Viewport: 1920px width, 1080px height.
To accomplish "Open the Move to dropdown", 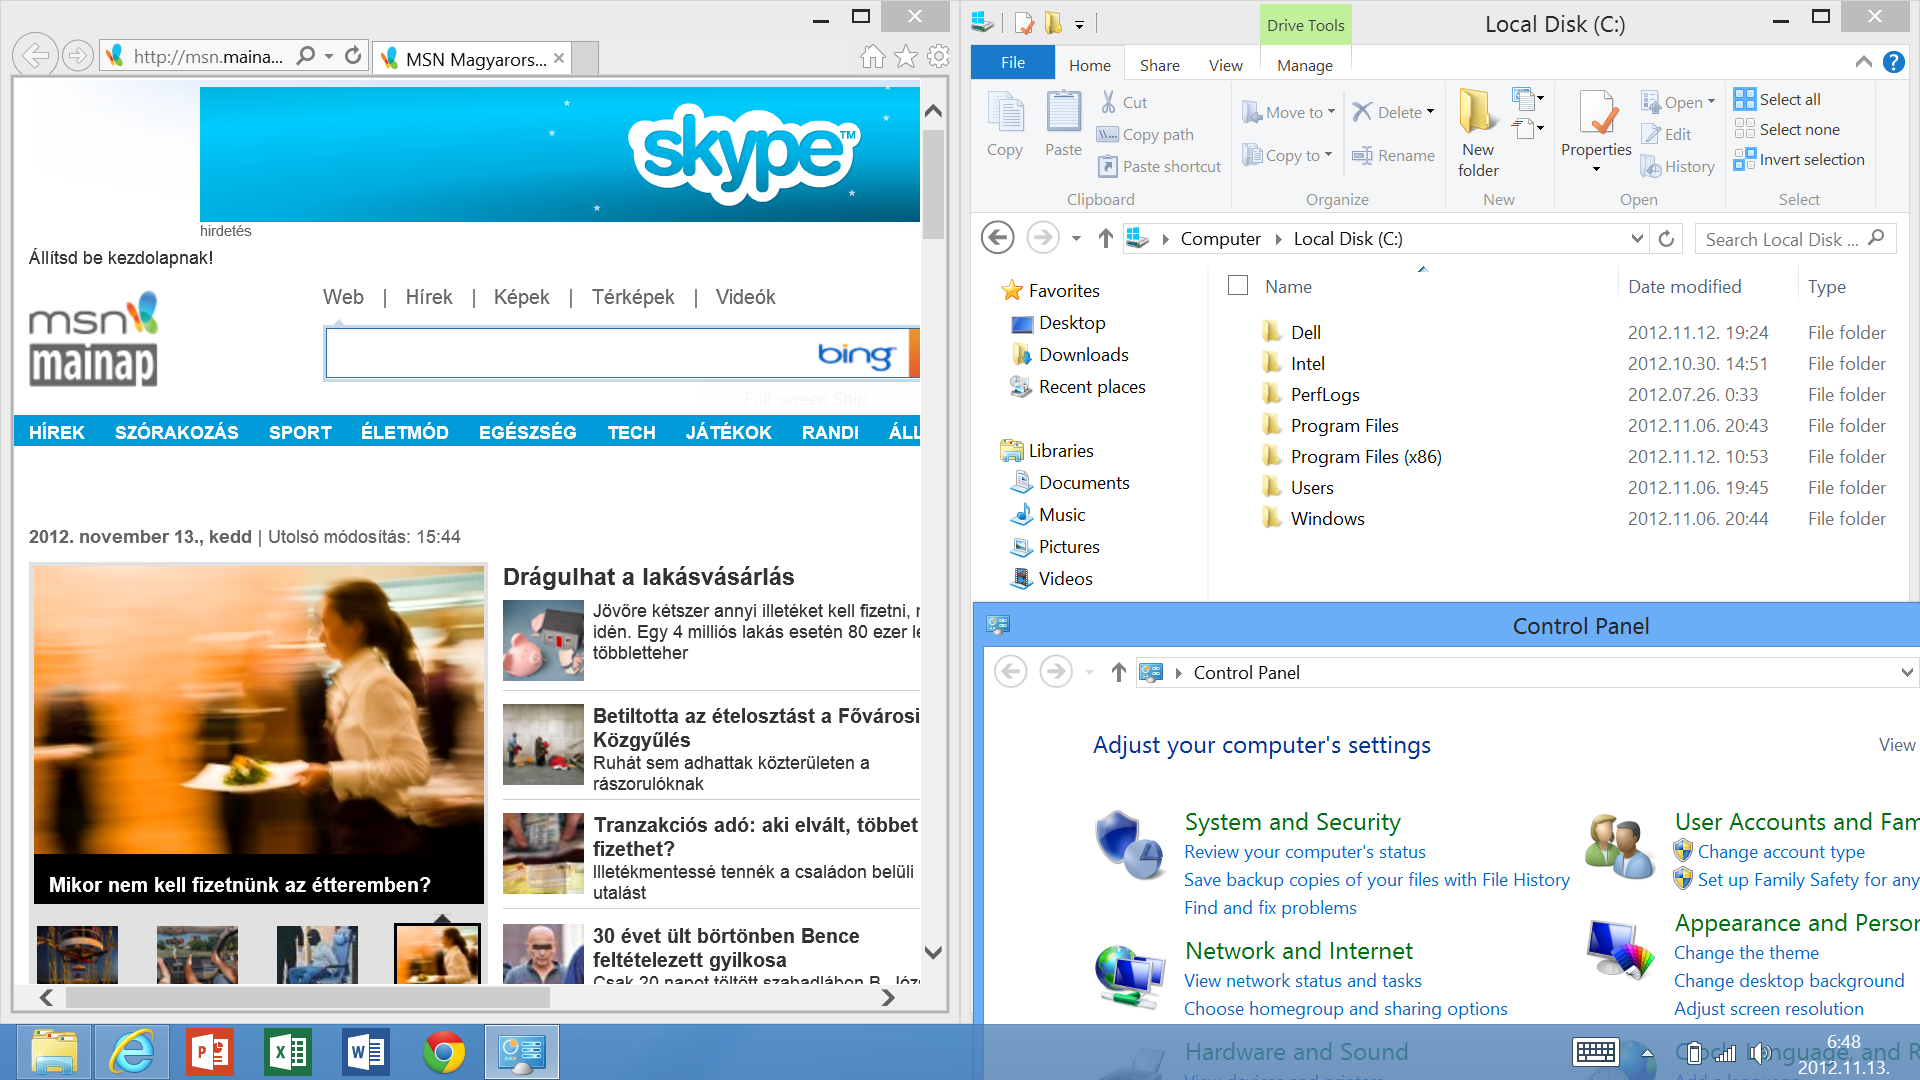I will (1289, 112).
